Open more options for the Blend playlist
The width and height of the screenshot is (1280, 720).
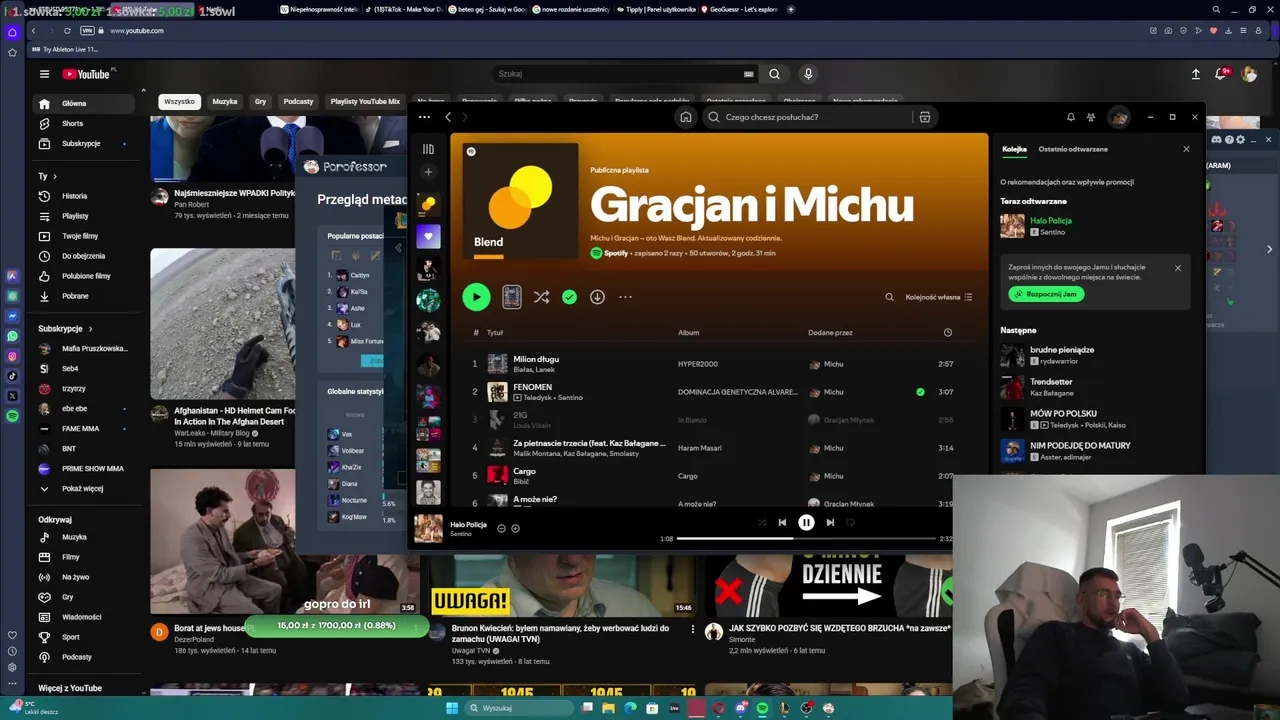625,297
